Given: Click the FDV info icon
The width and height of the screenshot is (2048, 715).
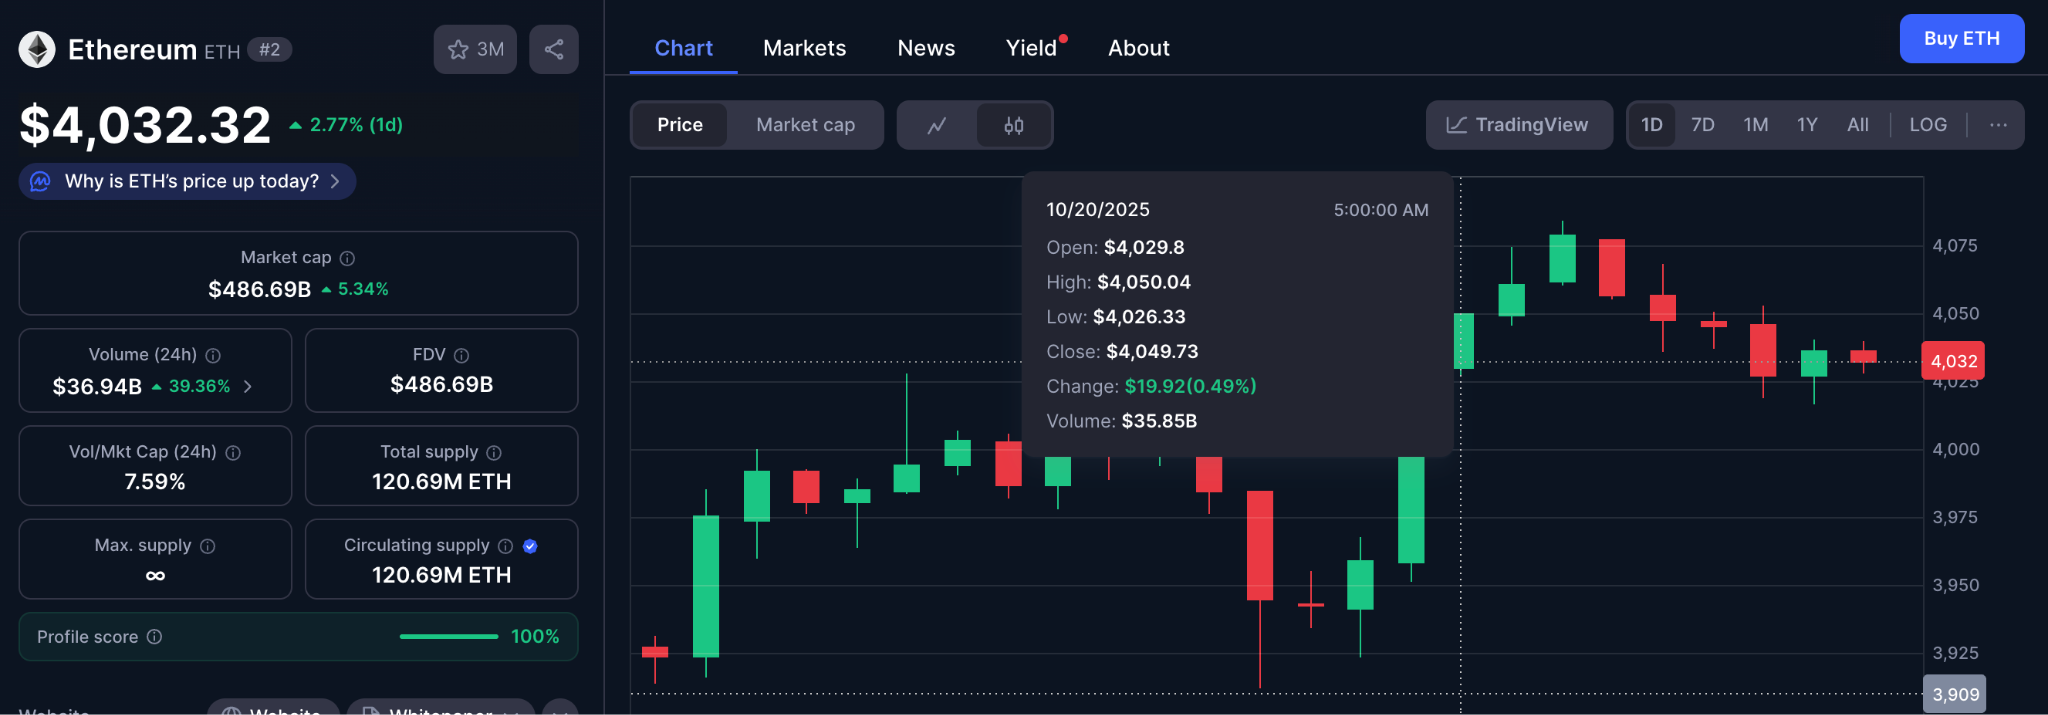Looking at the screenshot, I should [461, 355].
